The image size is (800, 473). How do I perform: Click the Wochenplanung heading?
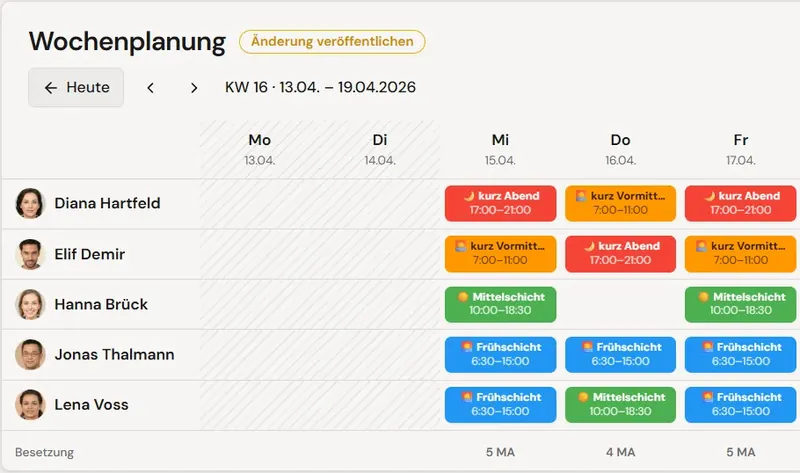point(128,42)
